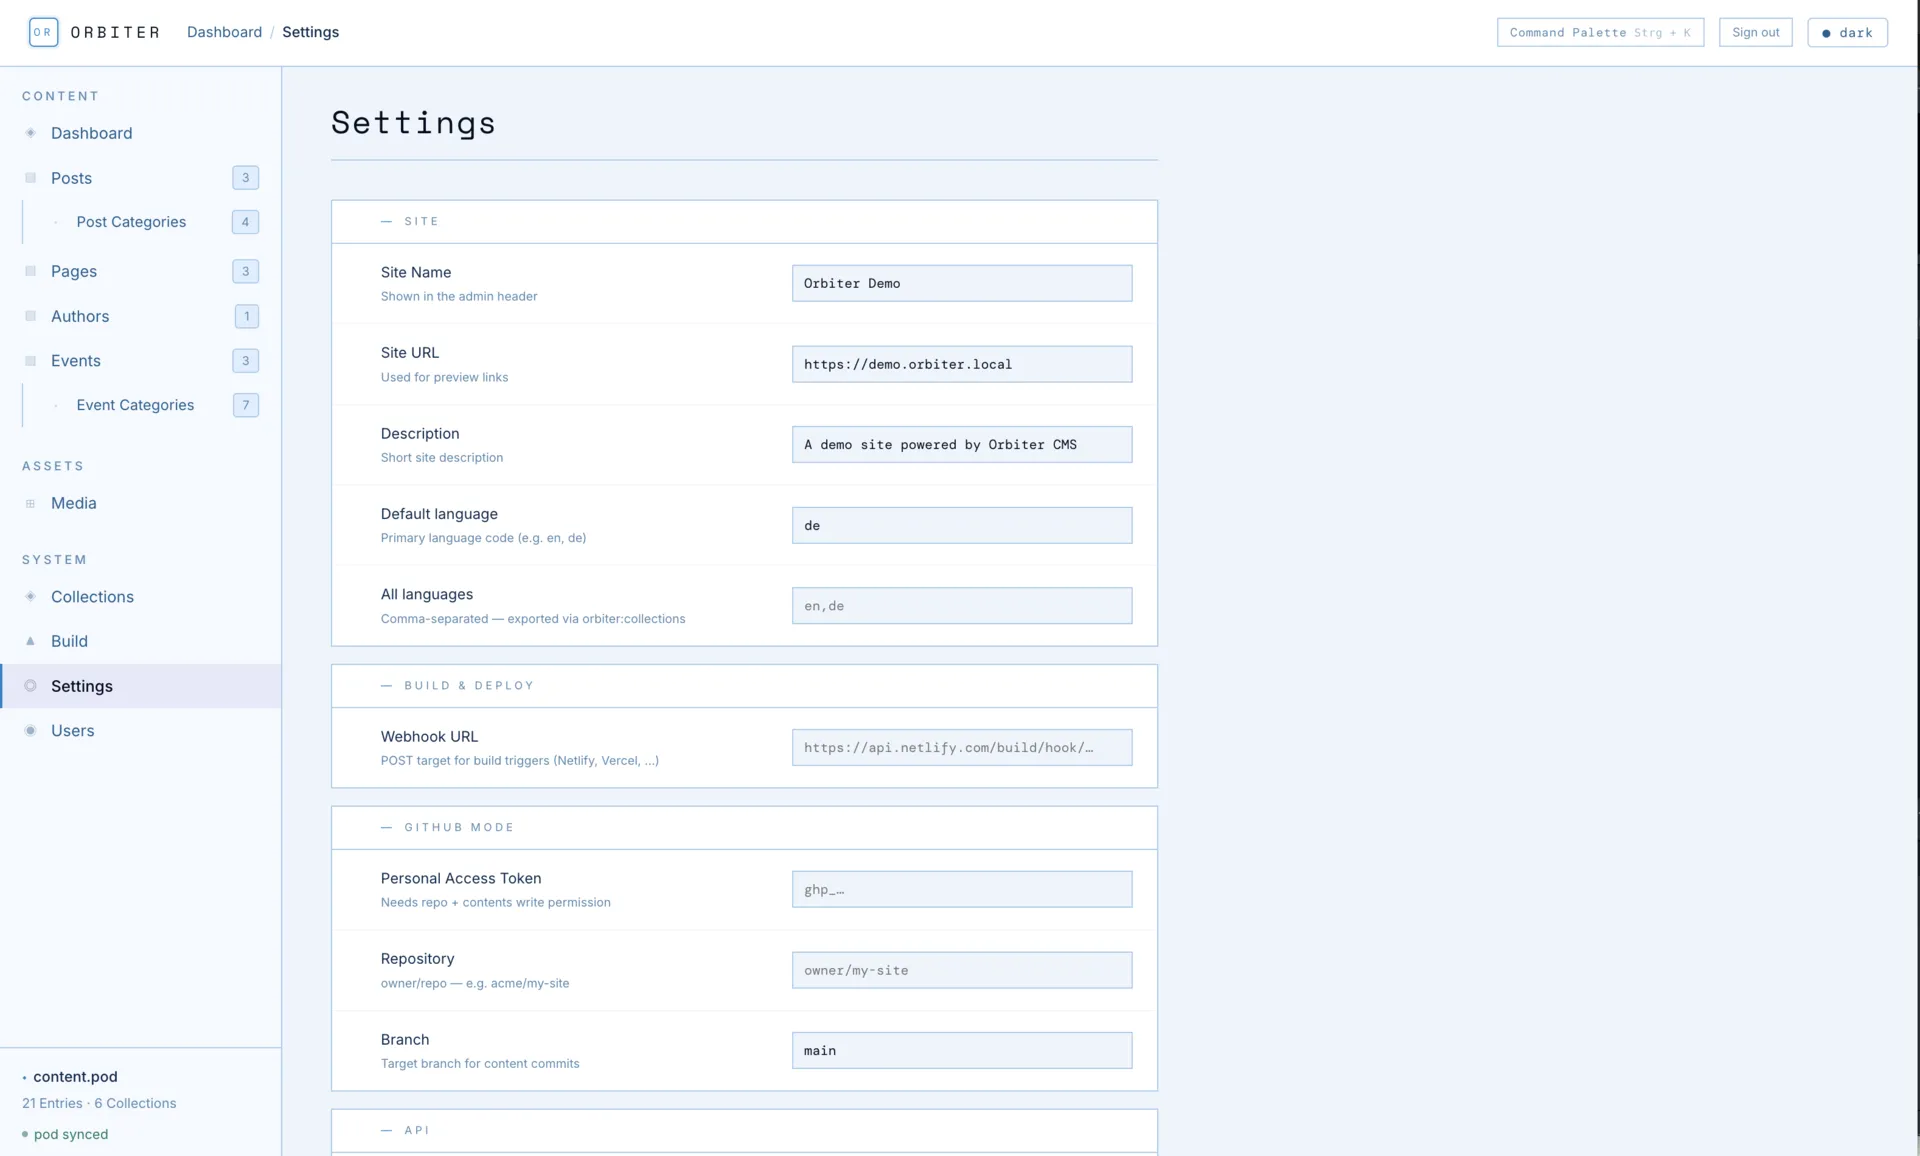This screenshot has width=1920, height=1156.
Task: Open Authors in the sidebar
Action: click(80, 316)
